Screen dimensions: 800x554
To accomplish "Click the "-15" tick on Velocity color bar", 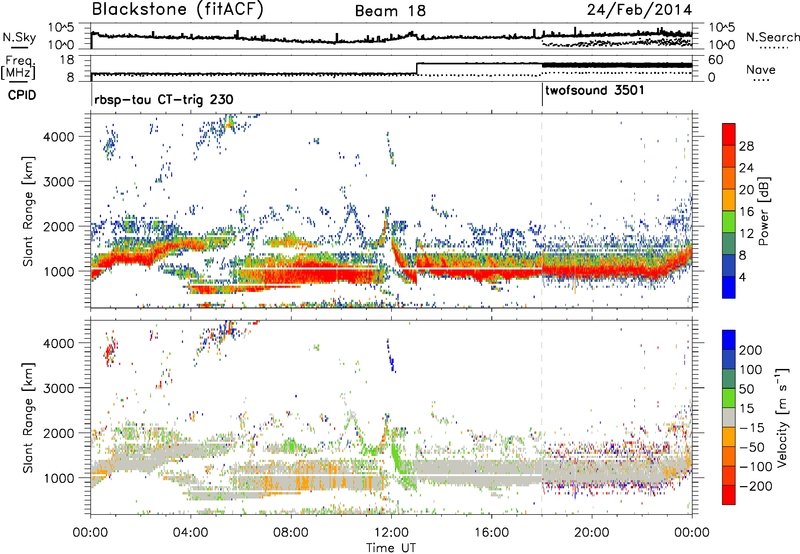I will pos(752,427).
